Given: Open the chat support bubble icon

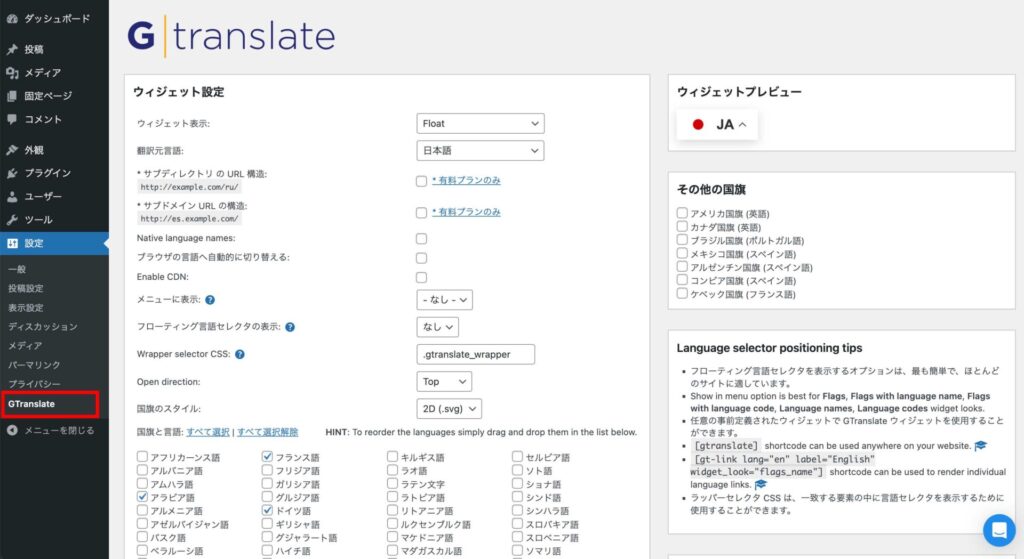Looking at the screenshot, I should 999,530.
